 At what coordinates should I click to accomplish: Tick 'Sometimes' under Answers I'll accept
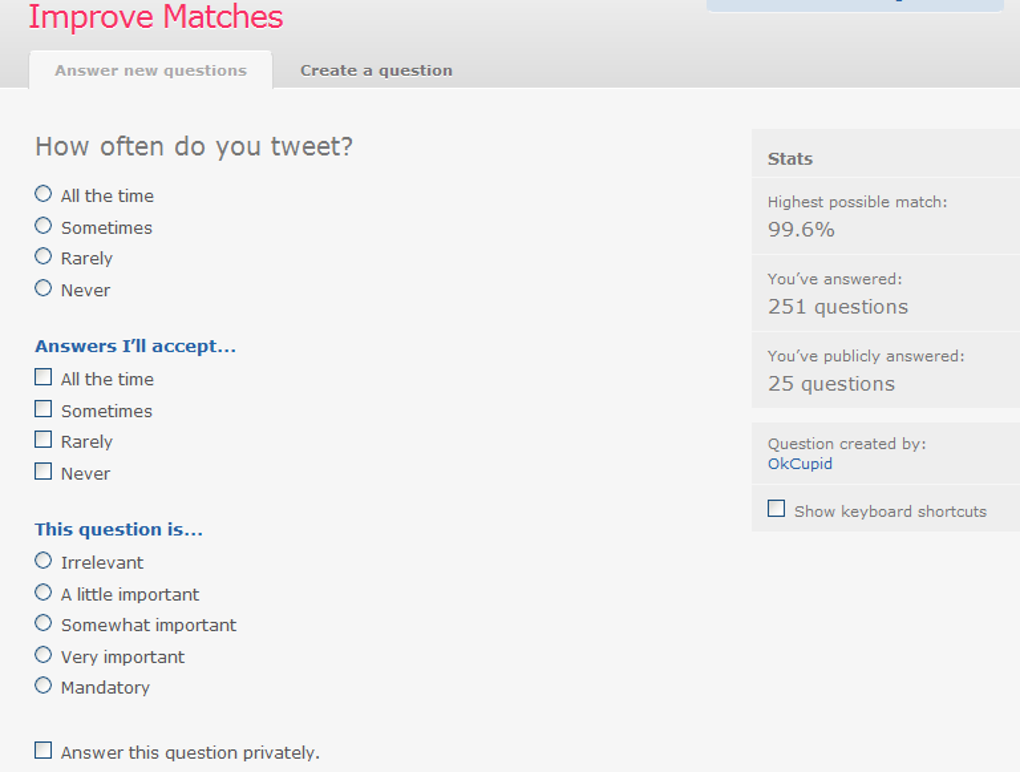coord(43,409)
